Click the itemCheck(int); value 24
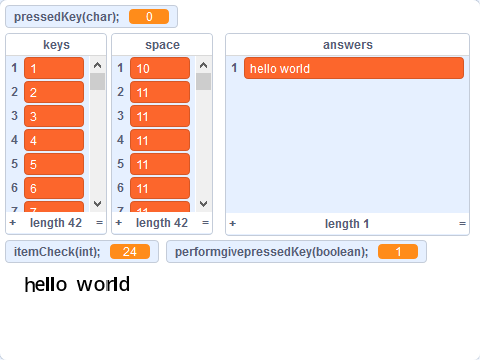The image size is (480, 360). coord(130,252)
